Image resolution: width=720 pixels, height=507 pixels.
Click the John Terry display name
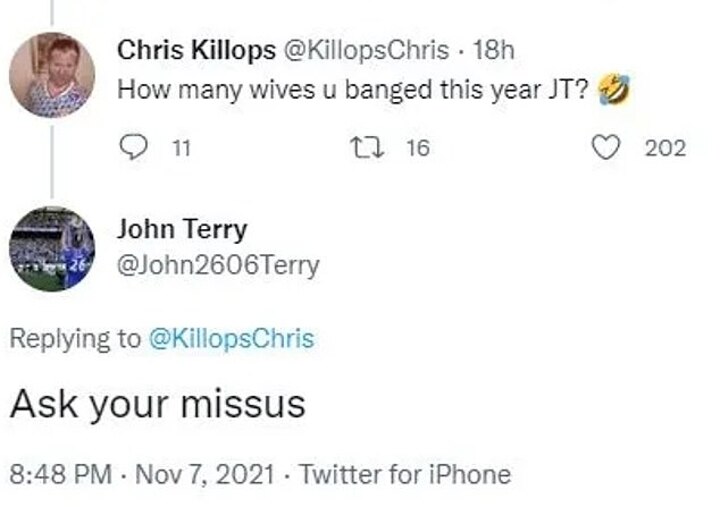(x=182, y=229)
